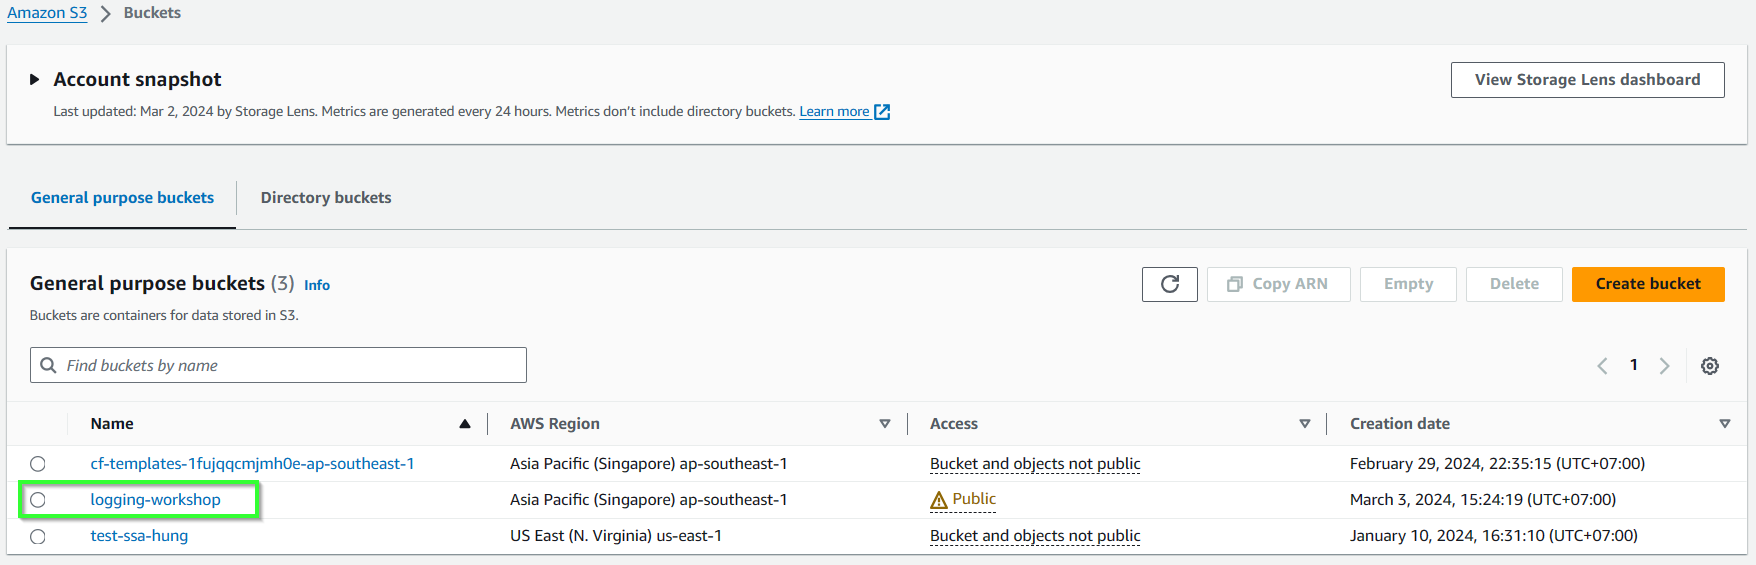Click access status of cf-templates bucket
The height and width of the screenshot is (565, 1756).
1035,464
